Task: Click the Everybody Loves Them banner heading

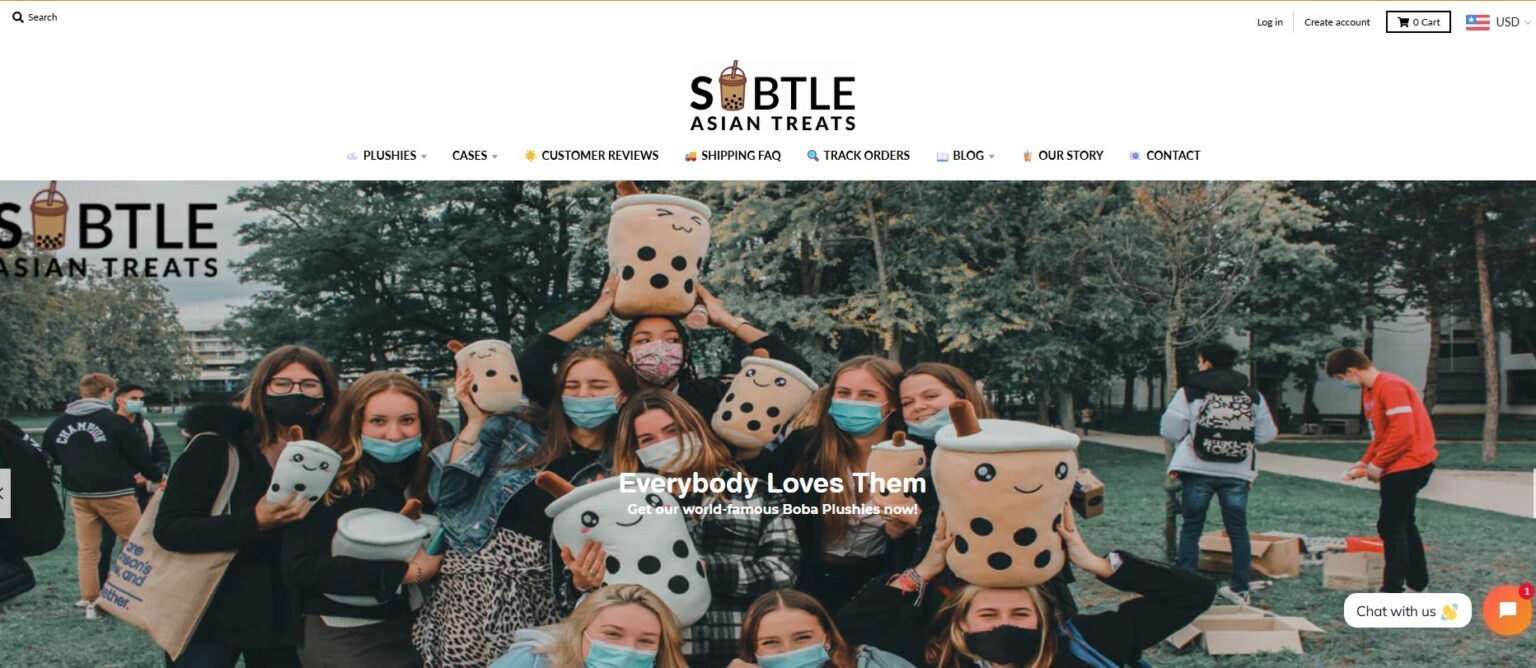Action: [x=772, y=484]
